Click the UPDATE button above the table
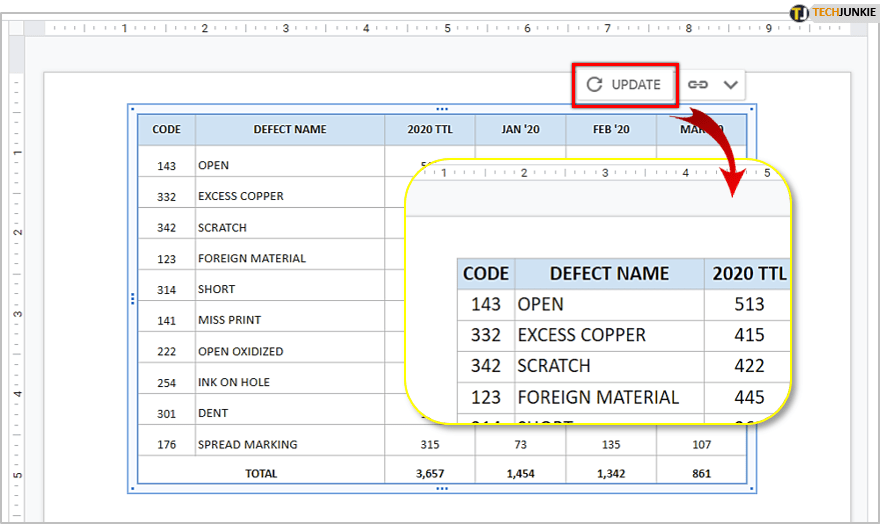 (x=625, y=85)
